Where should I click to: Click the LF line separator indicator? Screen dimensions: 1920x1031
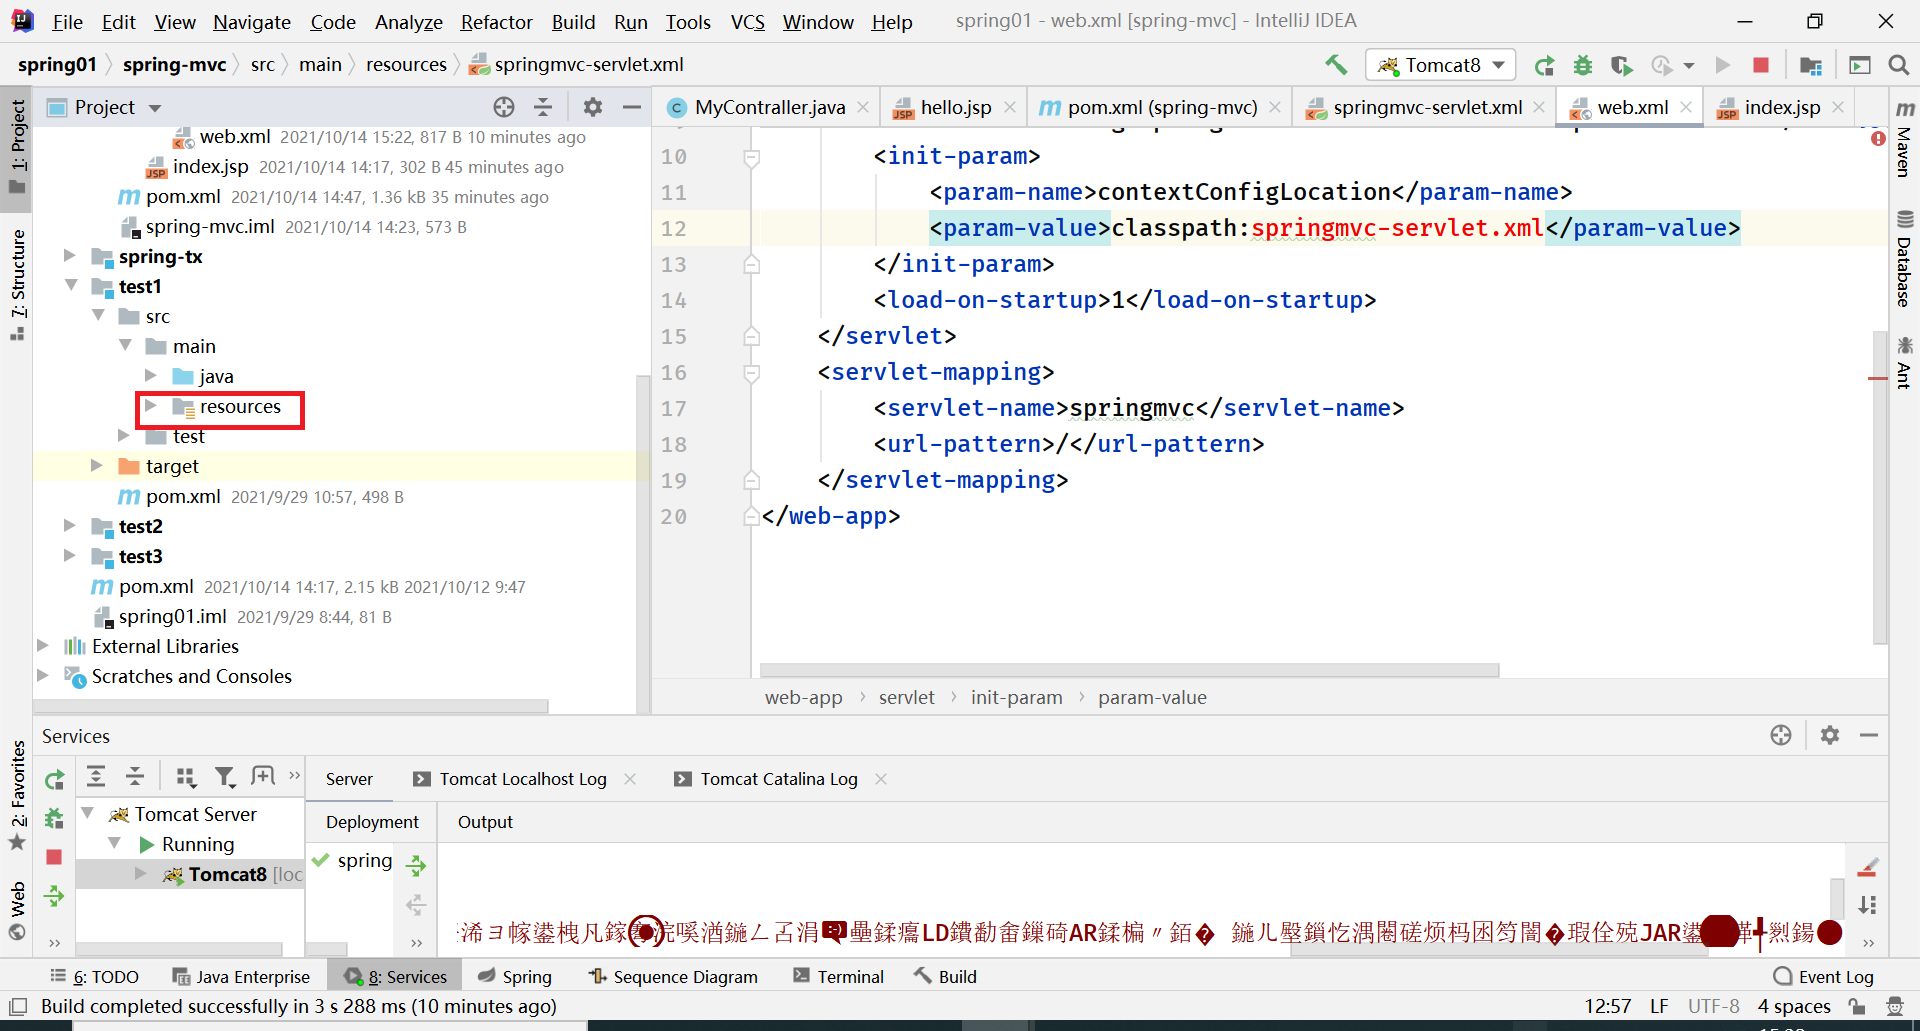(x=1659, y=1006)
